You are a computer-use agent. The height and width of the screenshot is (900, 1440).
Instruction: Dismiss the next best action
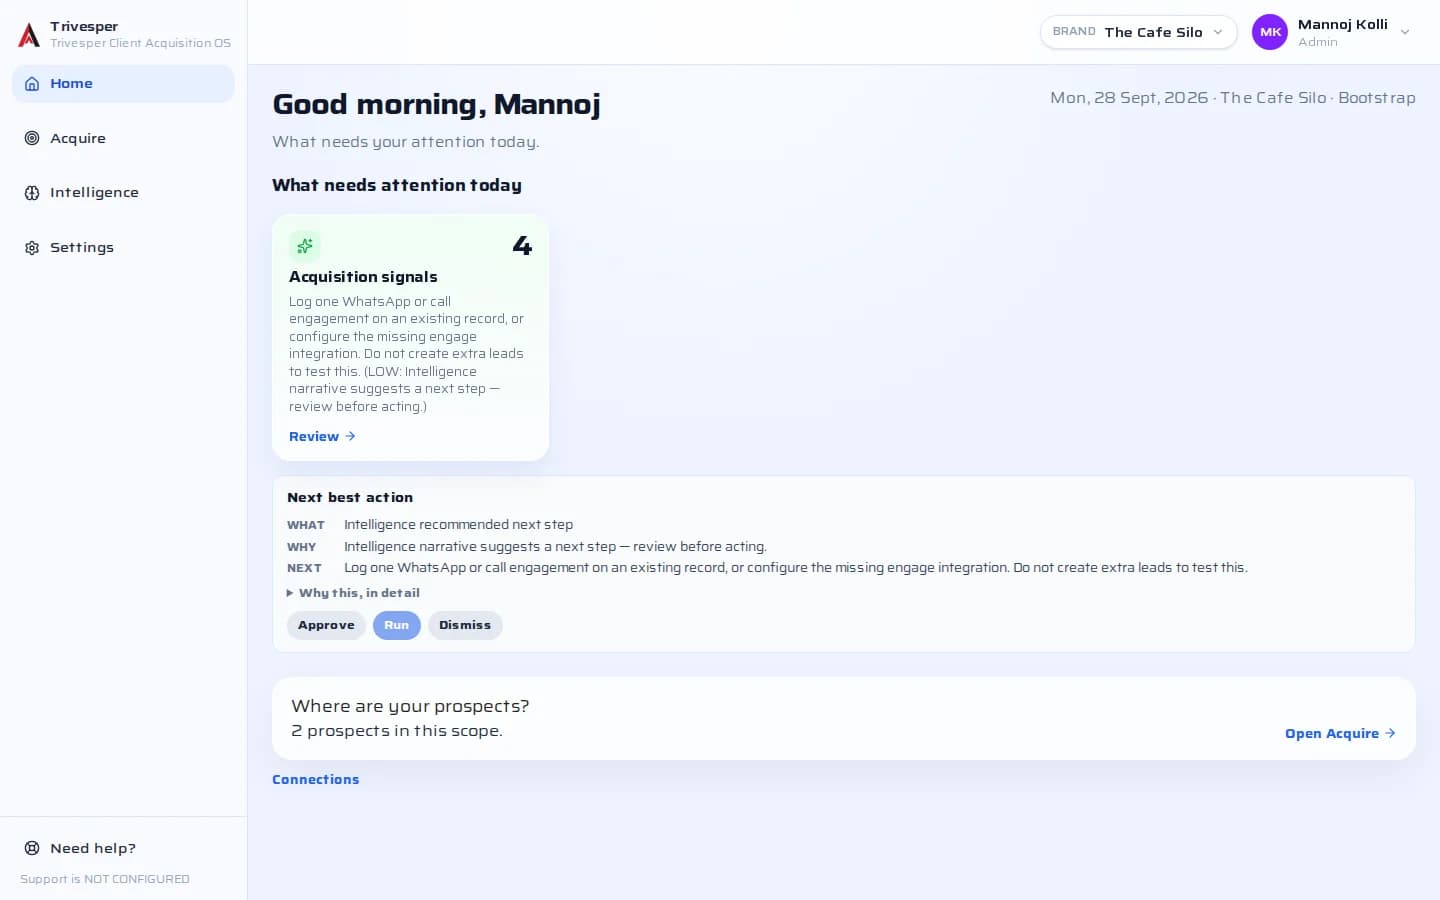[x=465, y=625]
